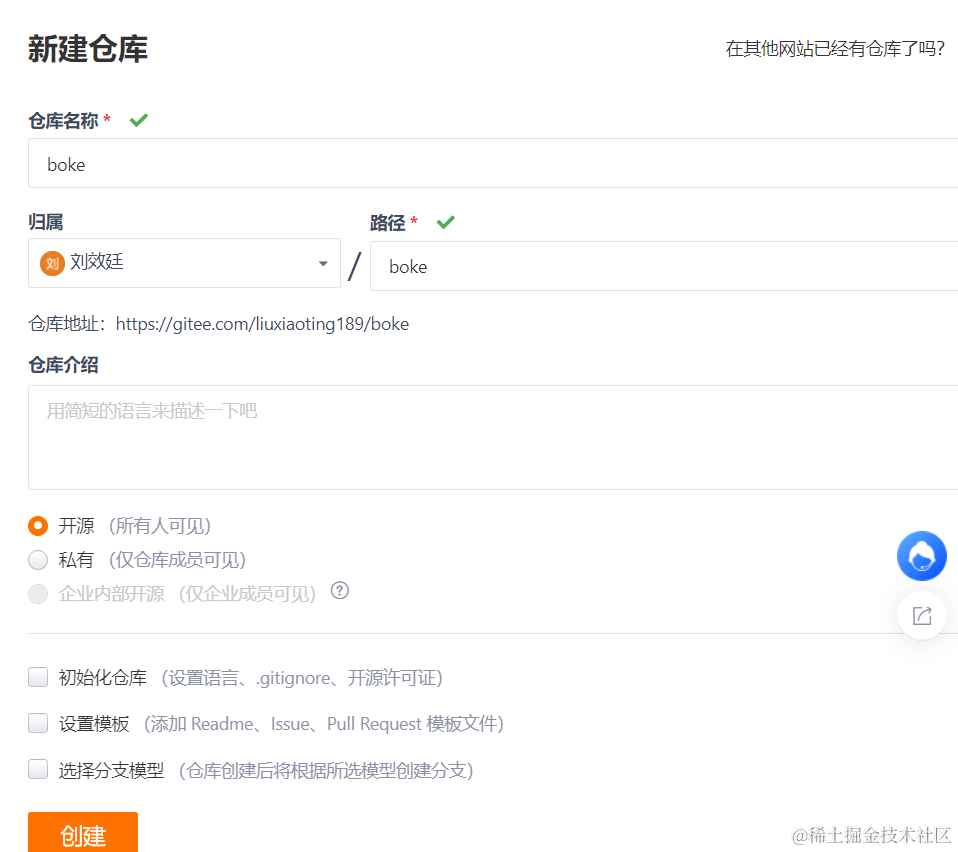The height and width of the screenshot is (852, 958).
Task: Click the circled question mark help icon
Action: [x=340, y=591]
